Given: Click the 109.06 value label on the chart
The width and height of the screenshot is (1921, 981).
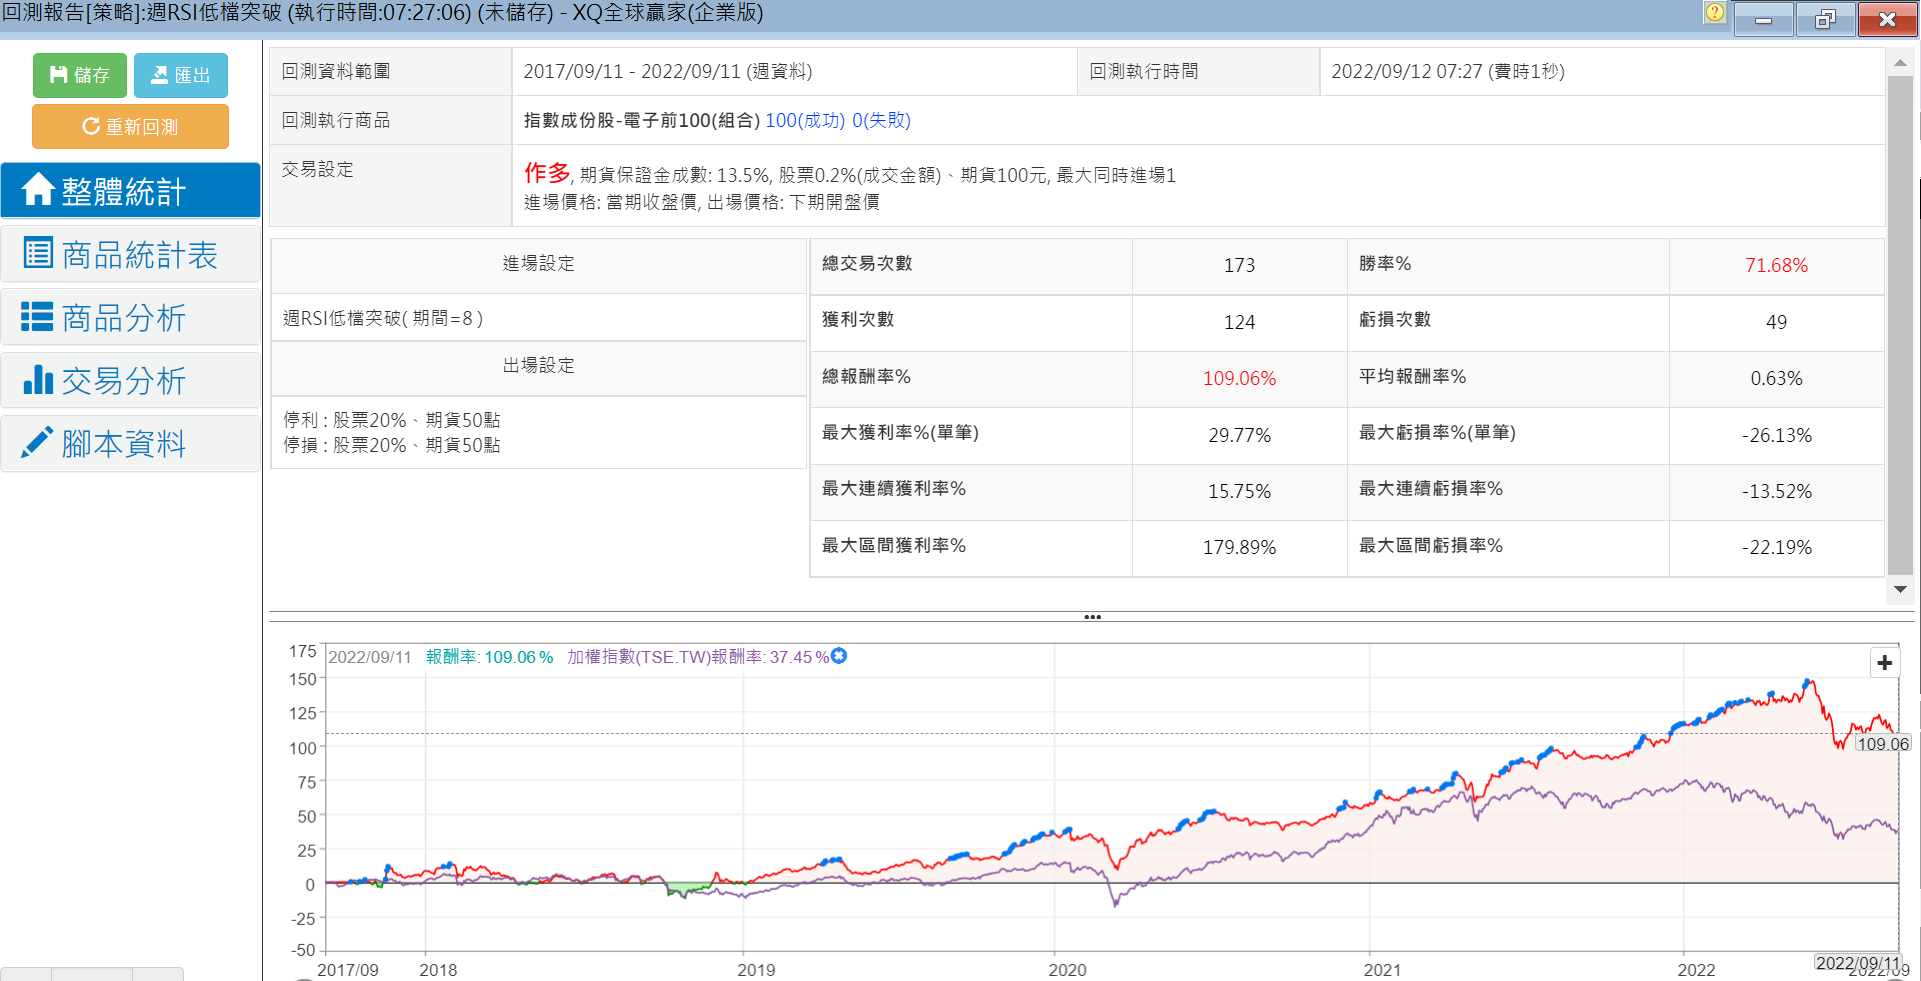Looking at the screenshot, I should coord(1882,744).
